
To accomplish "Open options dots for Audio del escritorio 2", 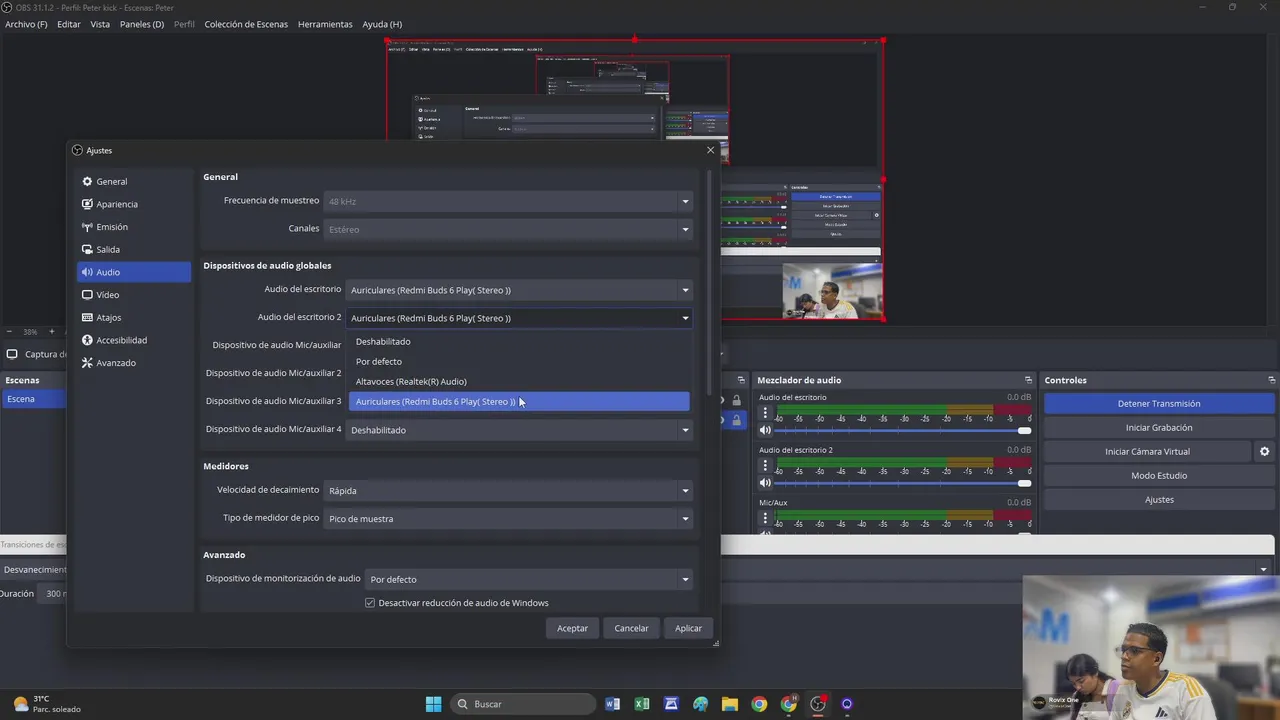I will tap(765, 466).
